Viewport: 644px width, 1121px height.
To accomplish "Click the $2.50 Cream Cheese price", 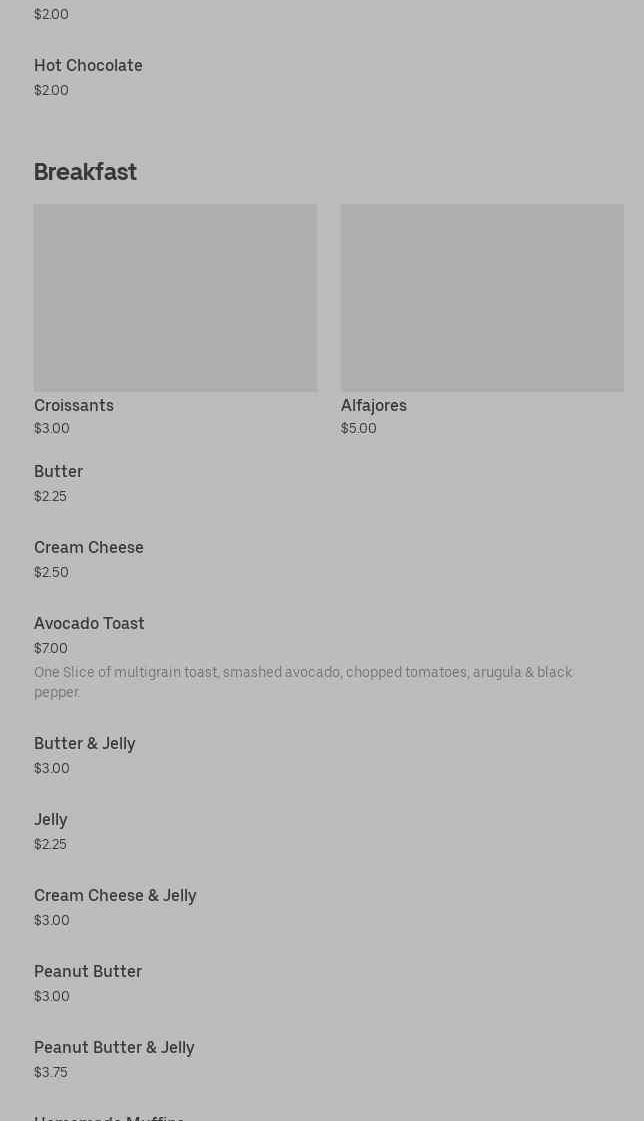I will (51, 573).
